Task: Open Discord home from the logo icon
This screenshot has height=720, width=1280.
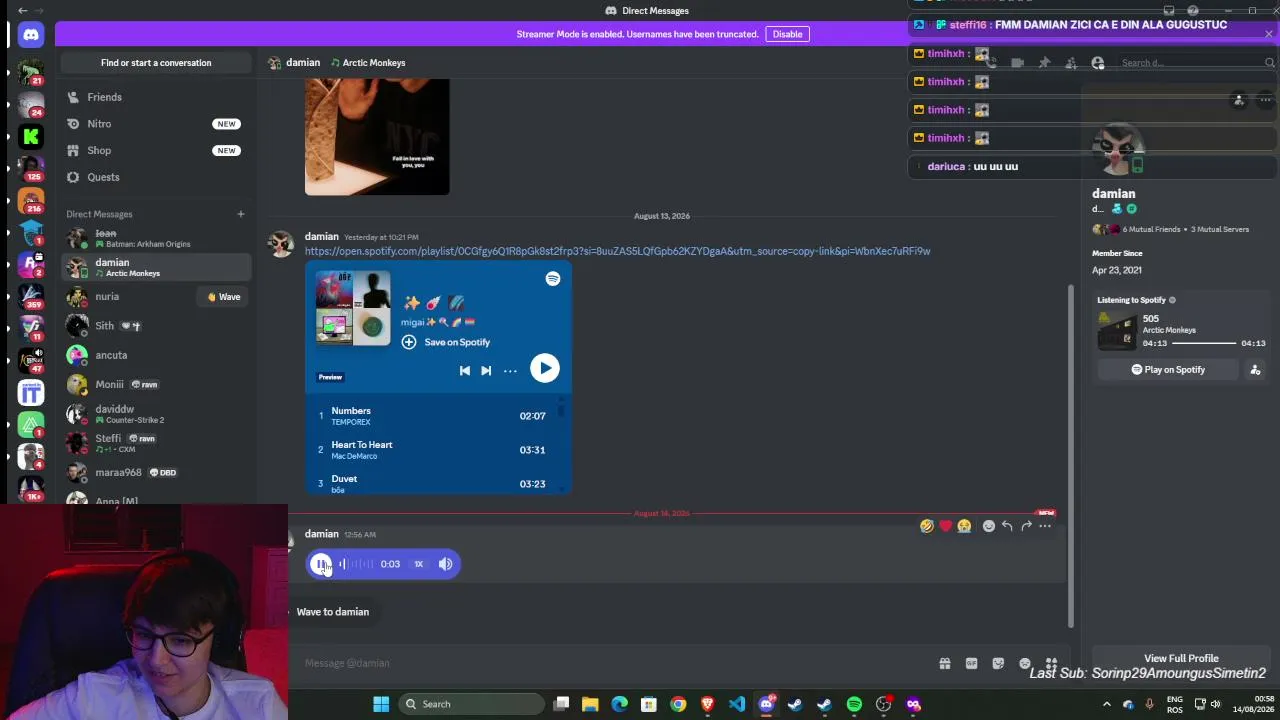Action: (31, 35)
